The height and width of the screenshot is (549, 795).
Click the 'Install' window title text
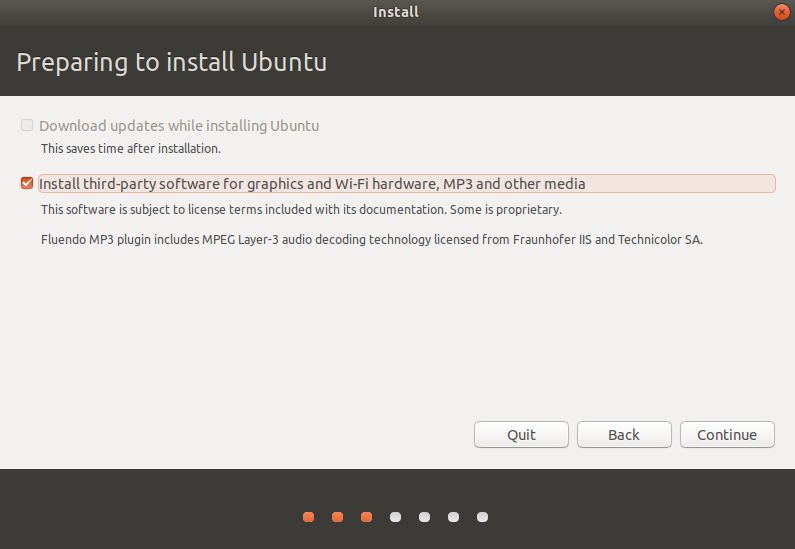pyautogui.click(x=396, y=12)
